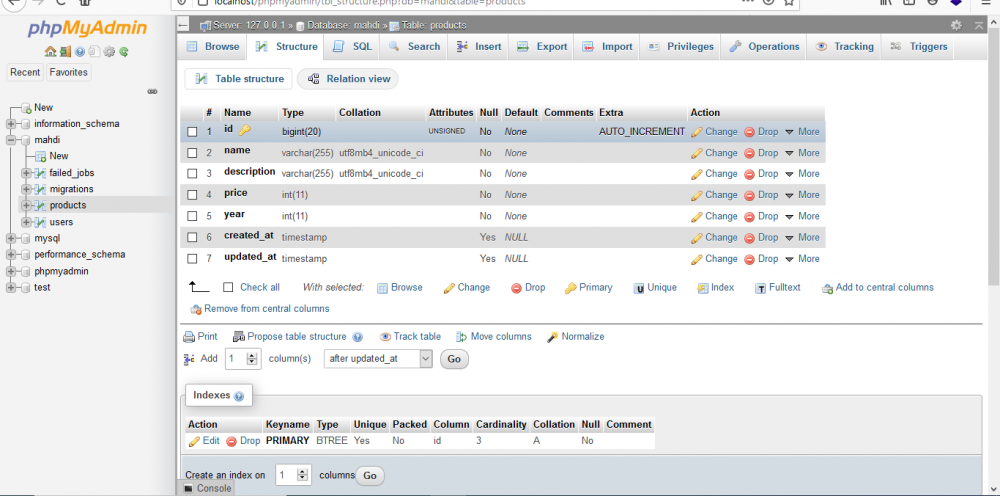Viewport: 1000px width, 496px height.
Task: Click the Normalize wrench icon
Action: (x=553, y=337)
